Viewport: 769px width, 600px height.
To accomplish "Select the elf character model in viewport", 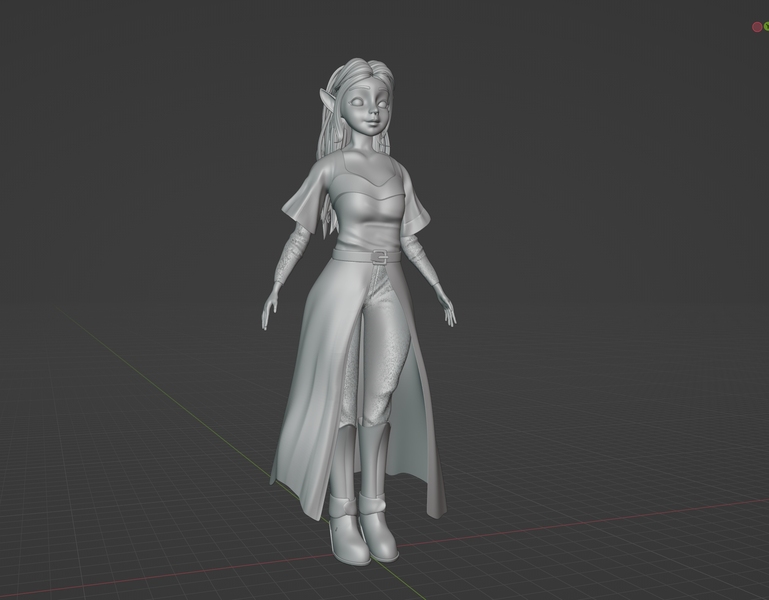I will (x=359, y=312).
